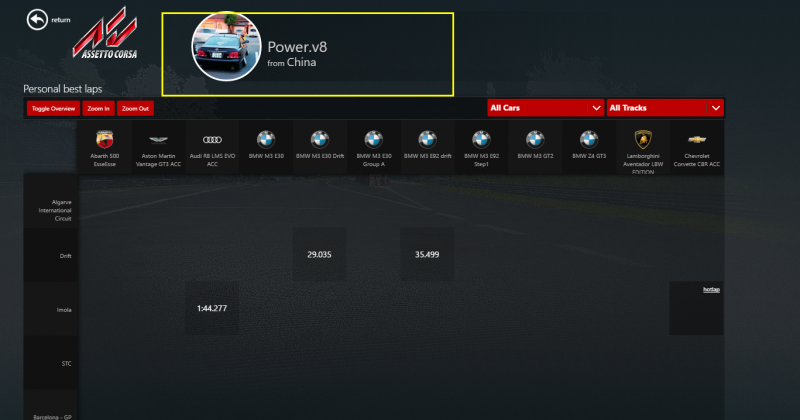Select the Audi R8 LMS EVO ACC icon
Screen dimensions: 800x420
click(x=212, y=139)
